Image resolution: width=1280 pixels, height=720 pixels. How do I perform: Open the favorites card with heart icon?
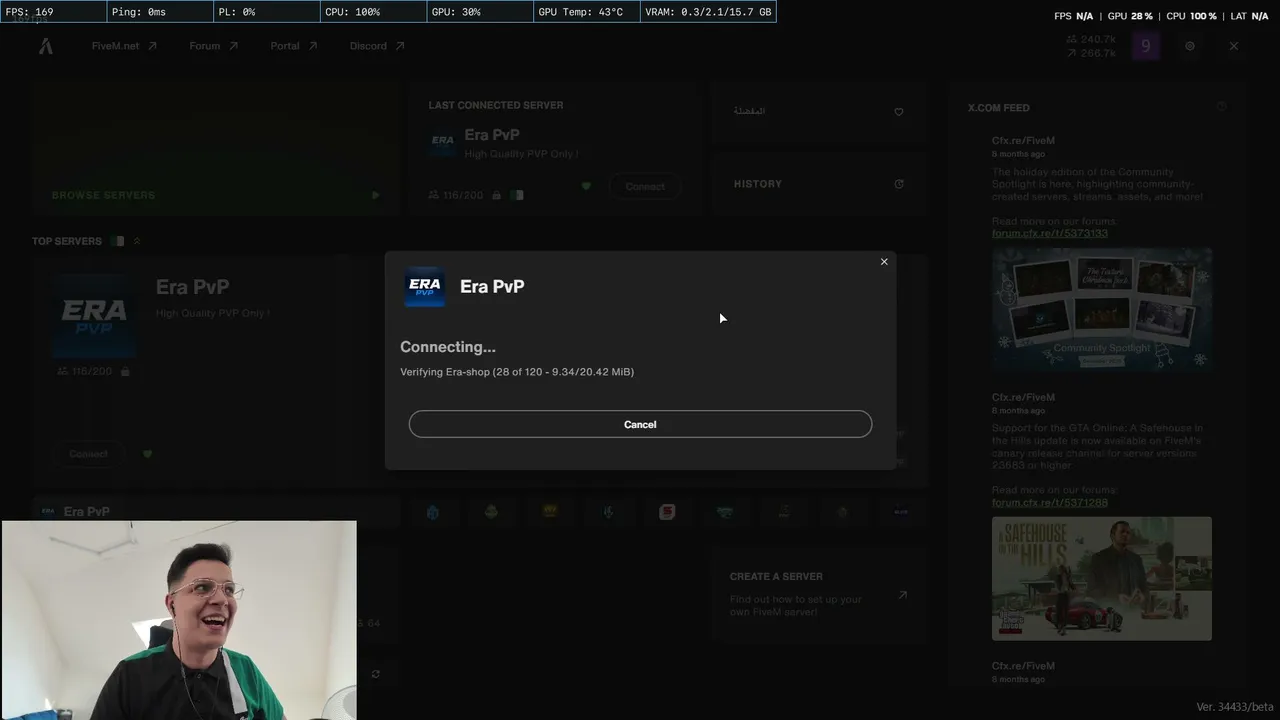coord(818,112)
